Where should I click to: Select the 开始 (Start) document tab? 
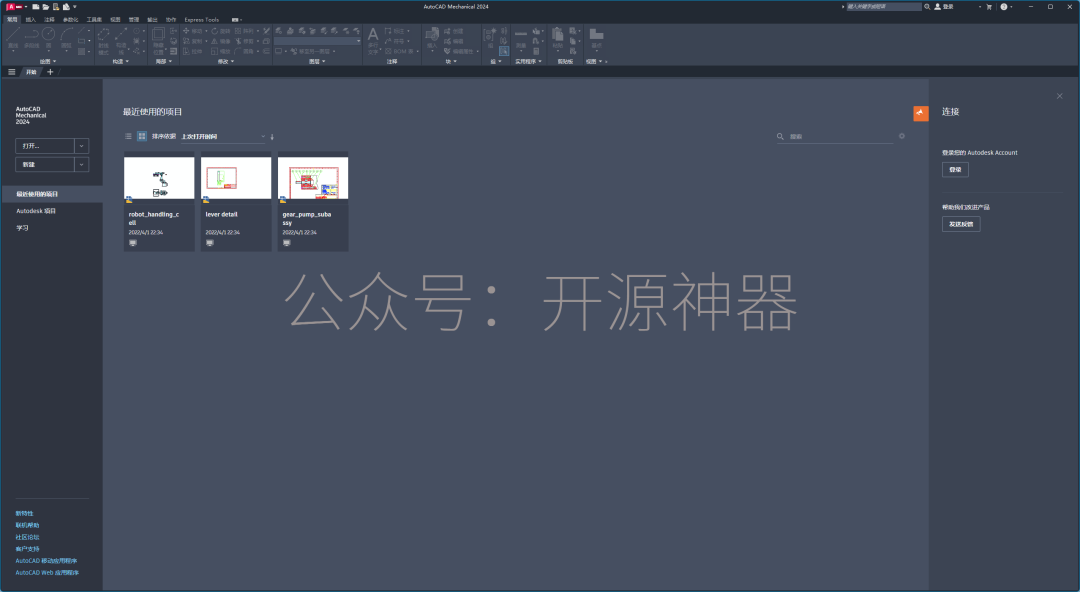(x=31, y=72)
